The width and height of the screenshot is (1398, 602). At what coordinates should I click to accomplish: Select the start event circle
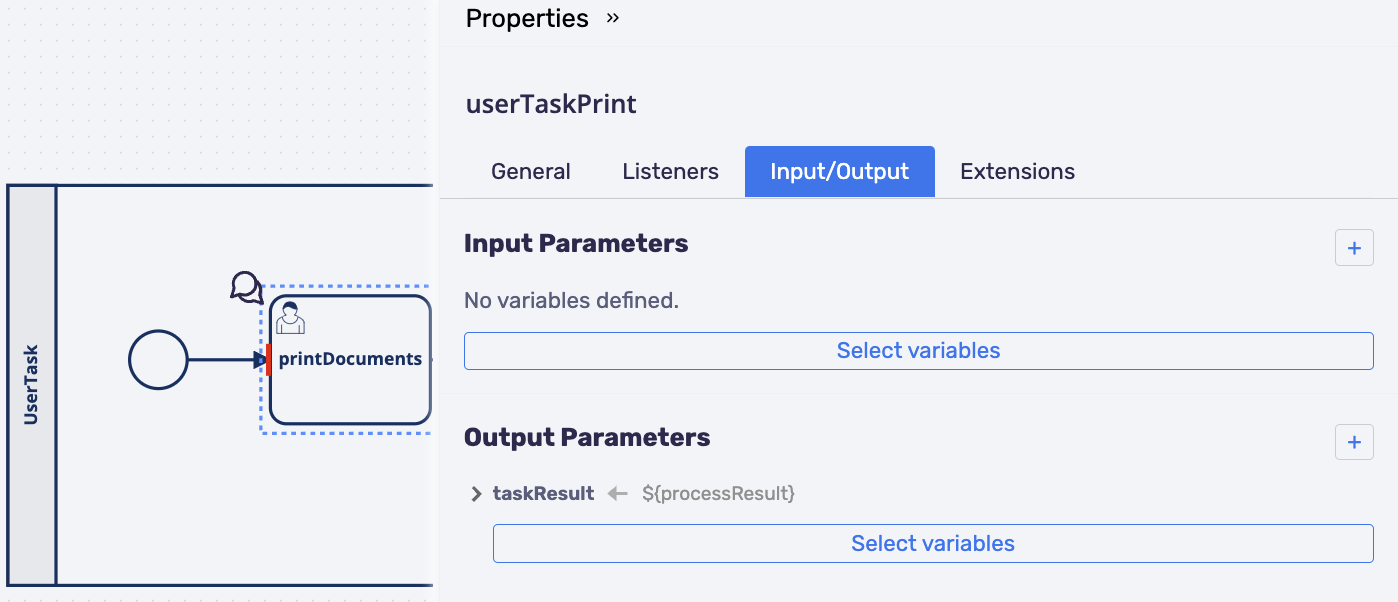tap(158, 360)
